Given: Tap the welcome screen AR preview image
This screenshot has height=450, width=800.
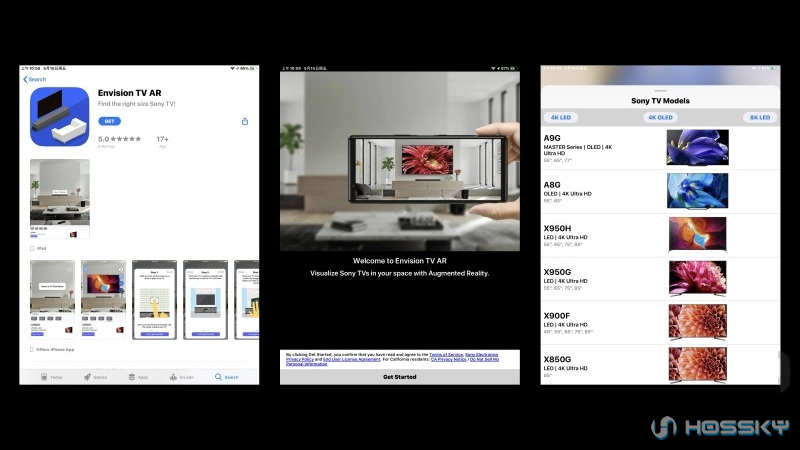Looking at the screenshot, I should point(399,161).
